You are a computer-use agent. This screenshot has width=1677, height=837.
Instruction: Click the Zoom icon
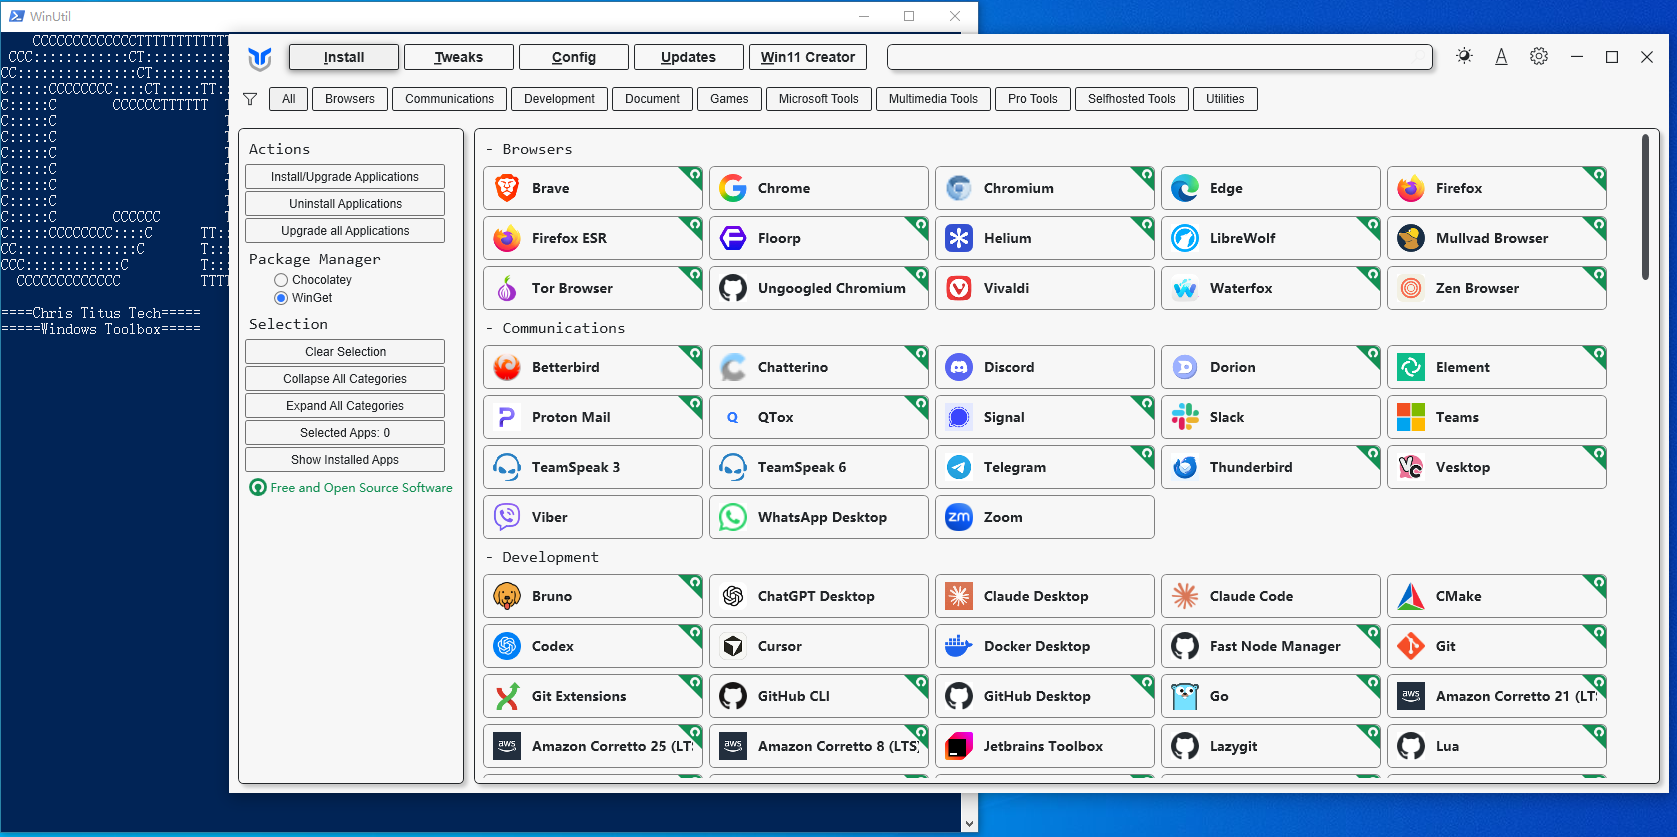959,517
